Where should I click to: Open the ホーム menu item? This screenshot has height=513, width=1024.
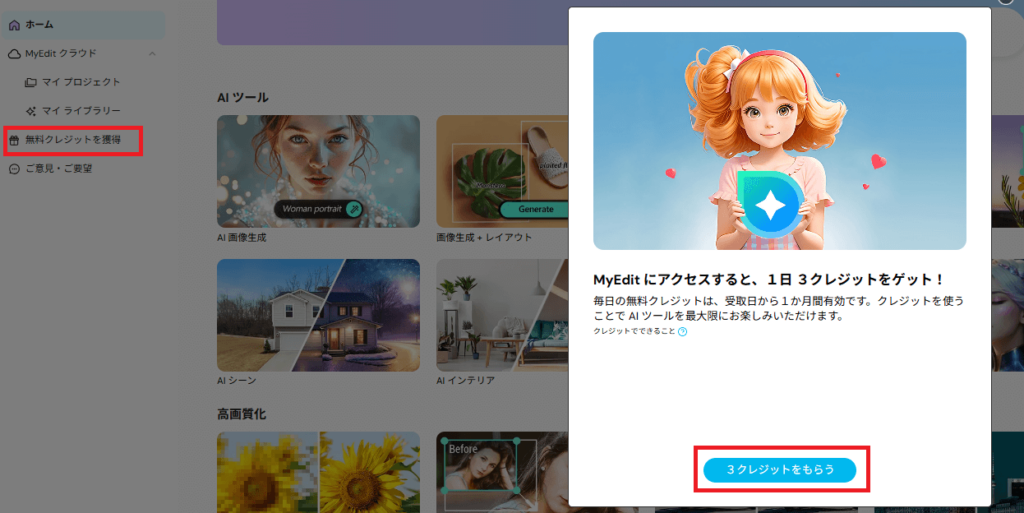pos(40,24)
